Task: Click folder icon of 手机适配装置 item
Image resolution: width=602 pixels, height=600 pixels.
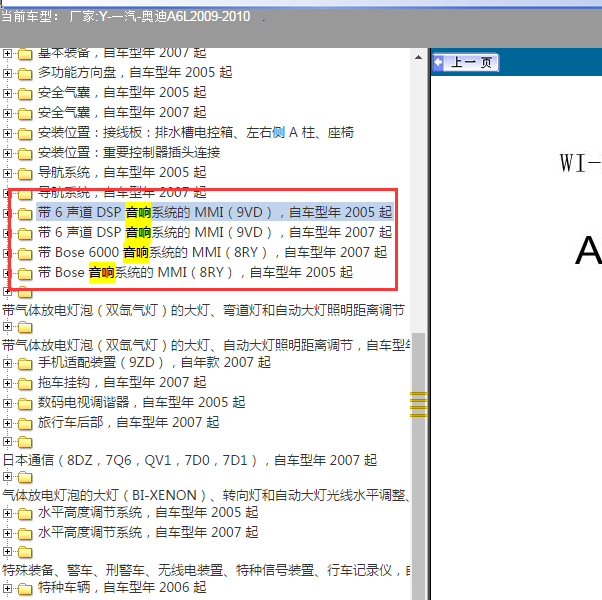Action: [x=25, y=363]
